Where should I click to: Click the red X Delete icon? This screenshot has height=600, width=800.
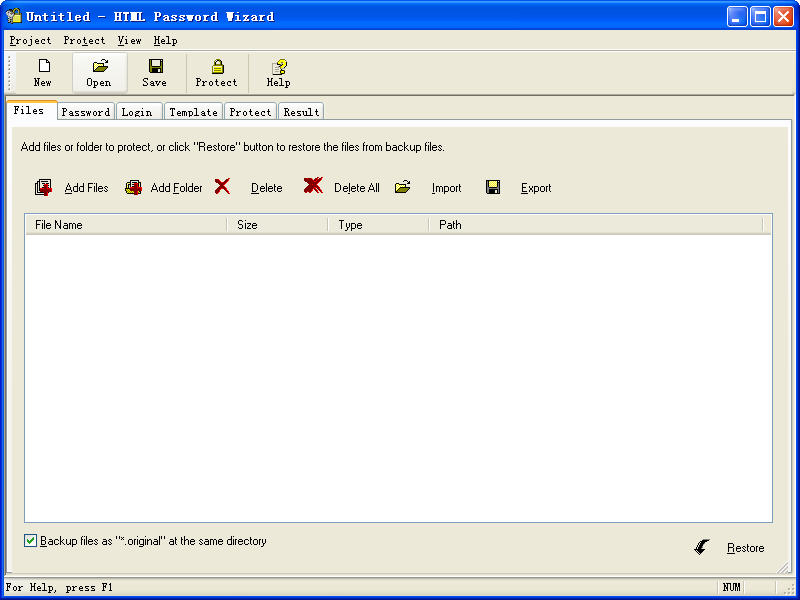pos(222,187)
